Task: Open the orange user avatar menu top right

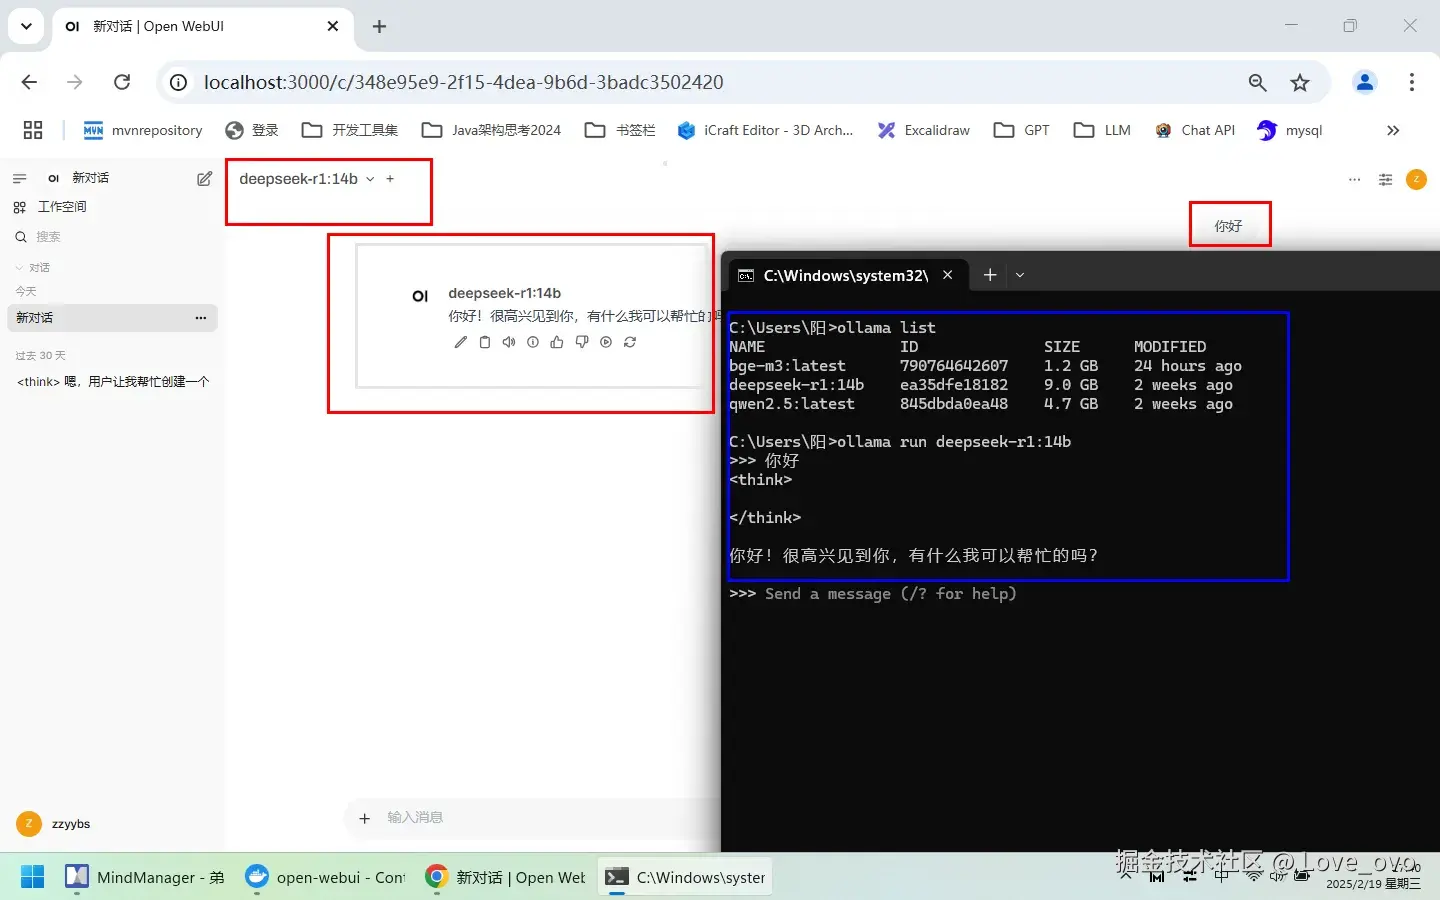Action: point(1416,179)
